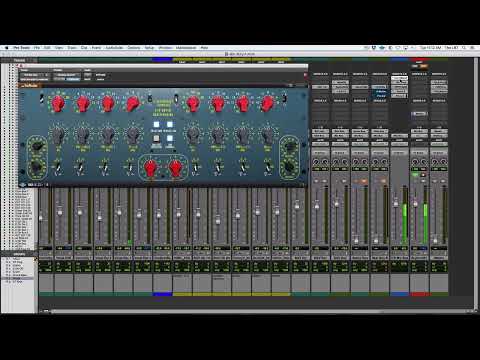Turn the lower filter knob in the right green oval
480x360 pixels.
click(x=290, y=166)
